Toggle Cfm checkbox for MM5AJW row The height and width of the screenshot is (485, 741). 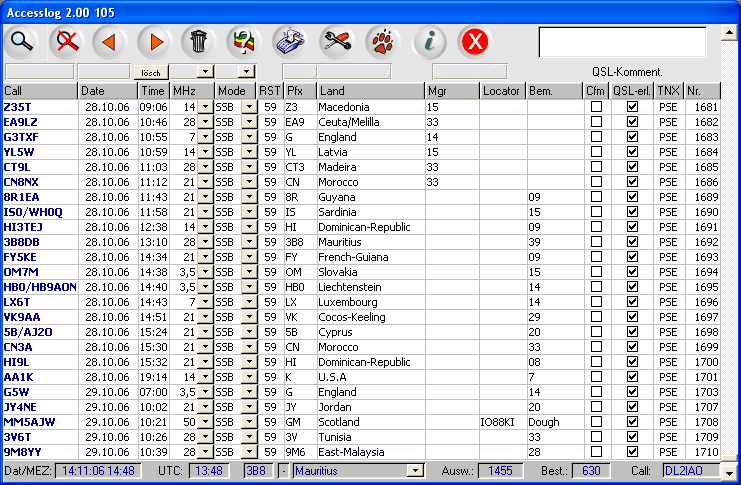[596, 422]
